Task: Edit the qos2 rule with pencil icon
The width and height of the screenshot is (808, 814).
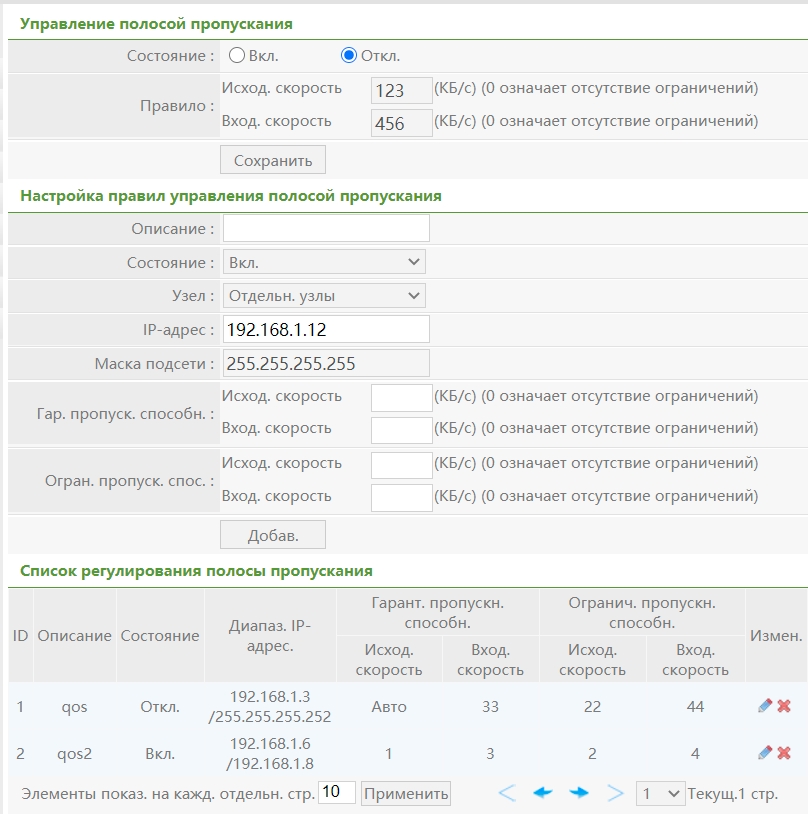Action: 765,753
